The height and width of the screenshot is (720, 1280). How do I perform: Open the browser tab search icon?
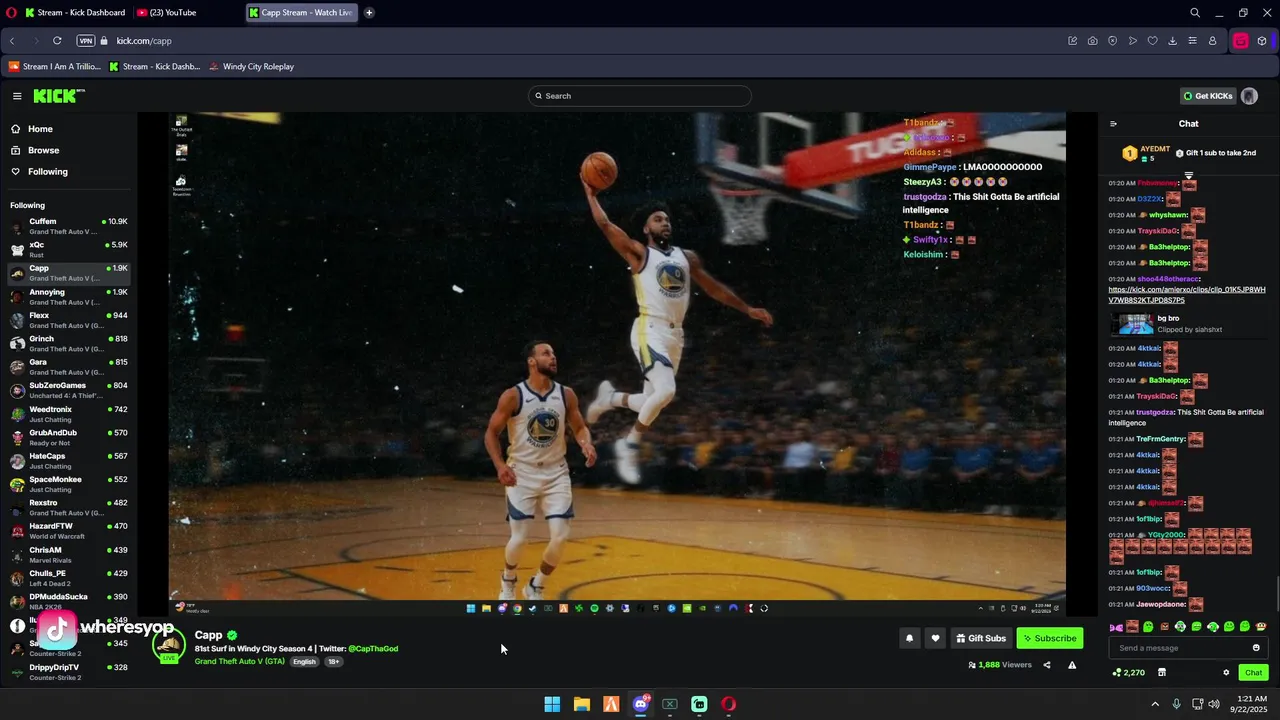pyautogui.click(x=1195, y=13)
